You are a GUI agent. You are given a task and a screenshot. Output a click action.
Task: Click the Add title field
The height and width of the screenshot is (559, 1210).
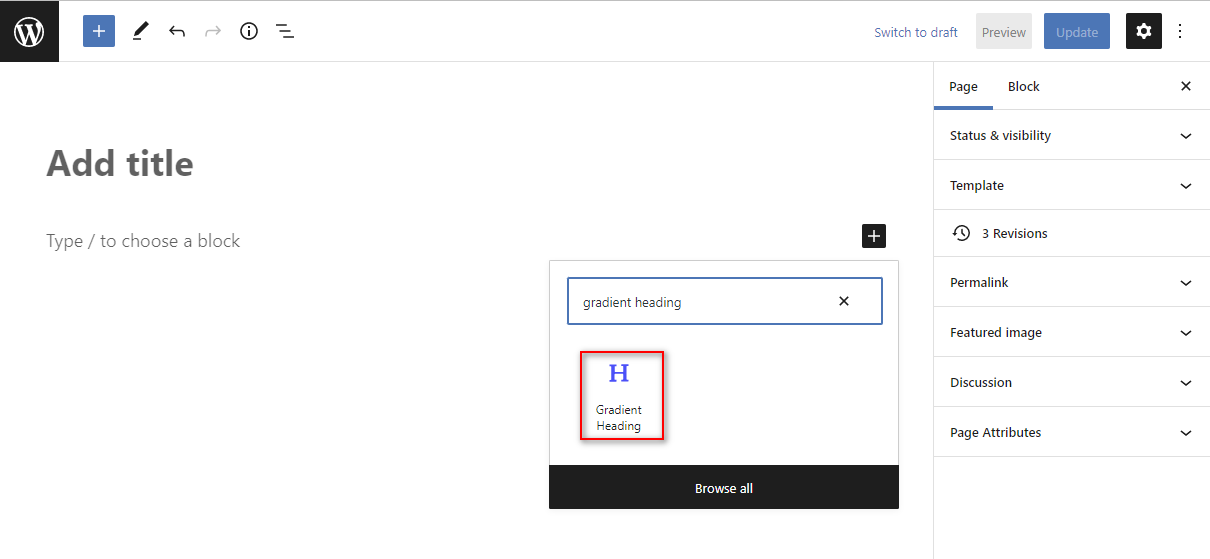click(120, 163)
